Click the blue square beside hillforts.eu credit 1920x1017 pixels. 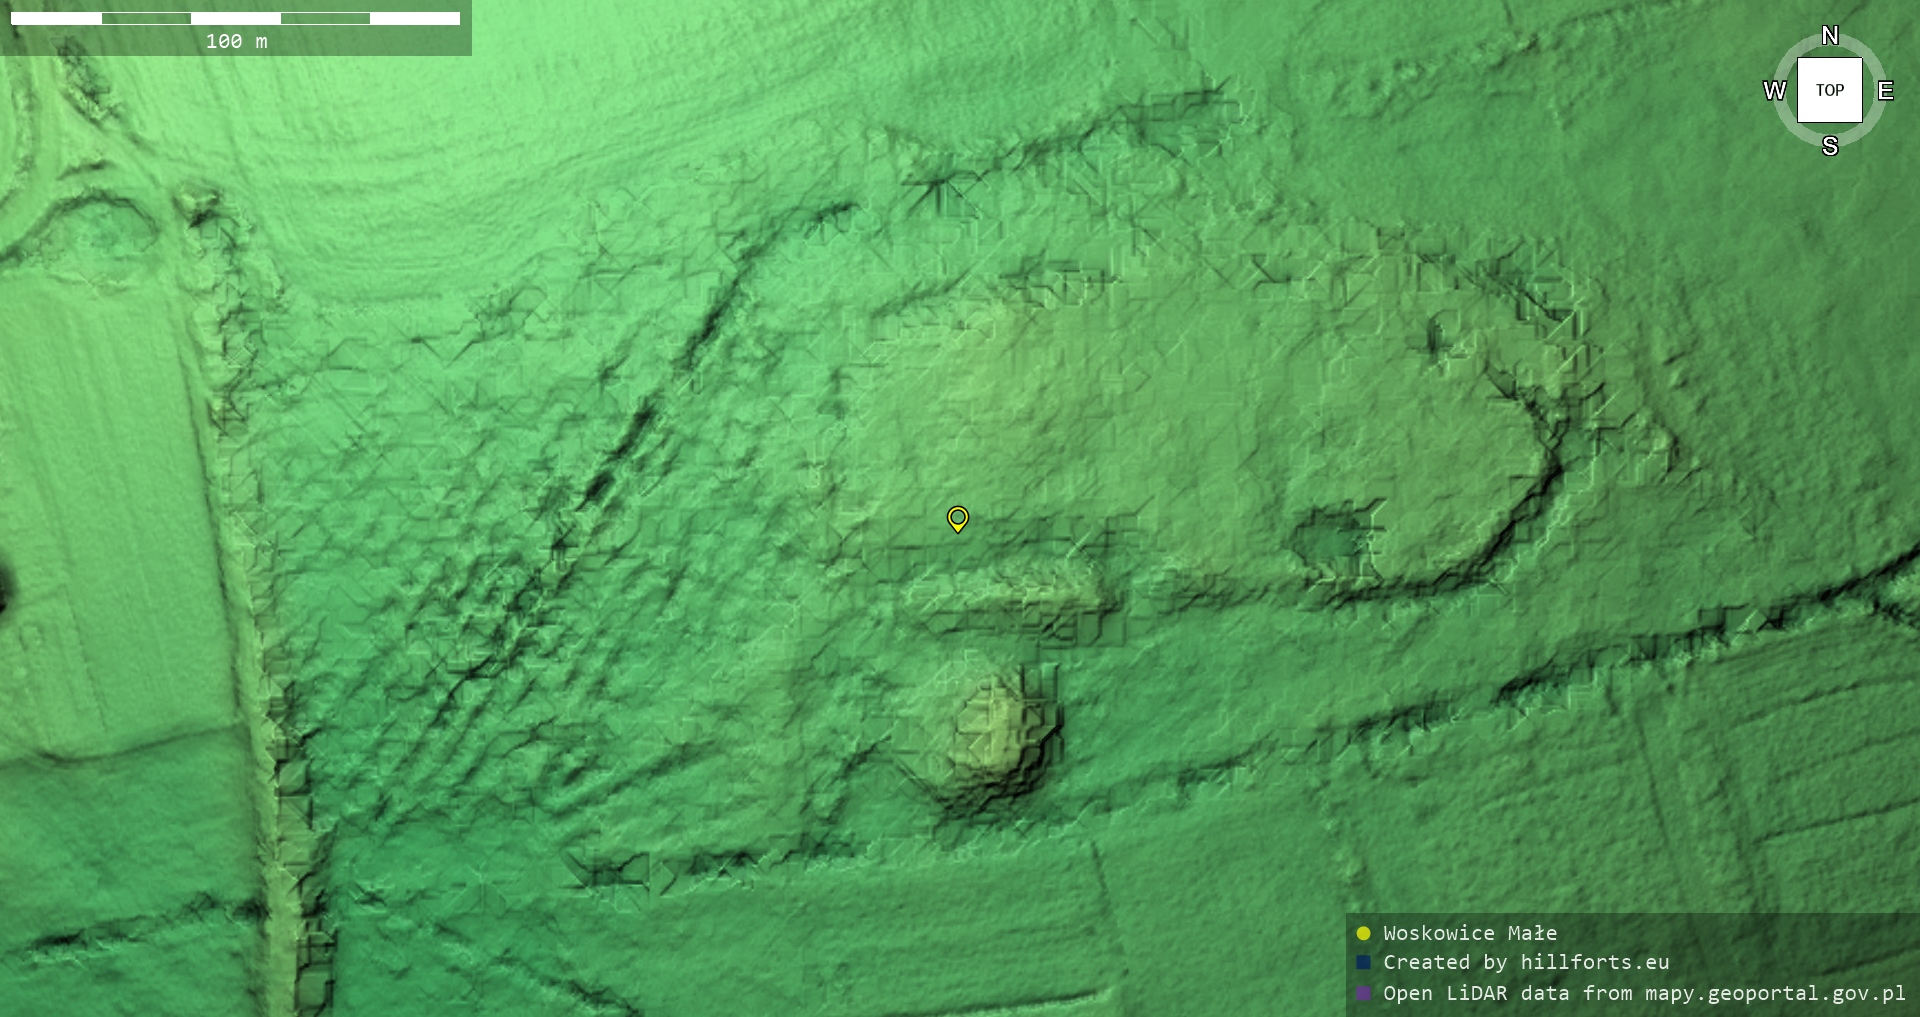click(1363, 962)
